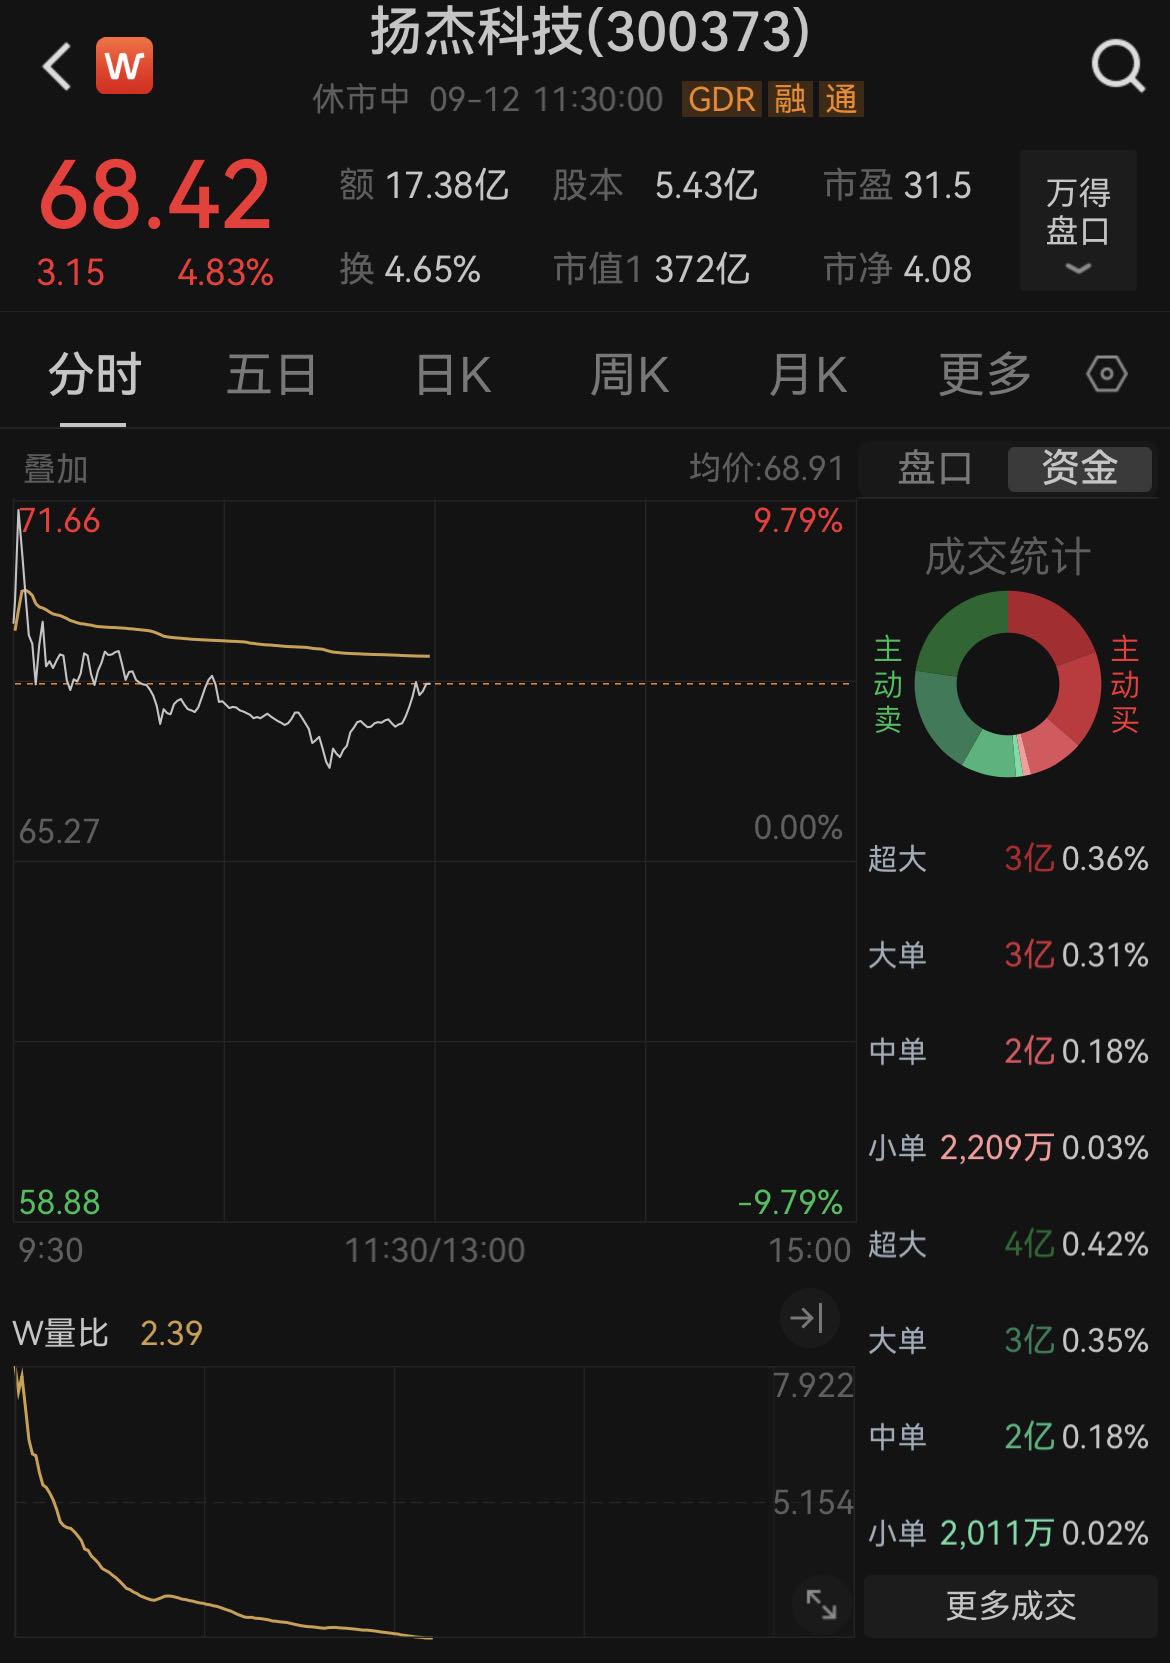The width and height of the screenshot is (1170, 1663).
Task: Tap the back arrow icon
Action: coord(57,67)
